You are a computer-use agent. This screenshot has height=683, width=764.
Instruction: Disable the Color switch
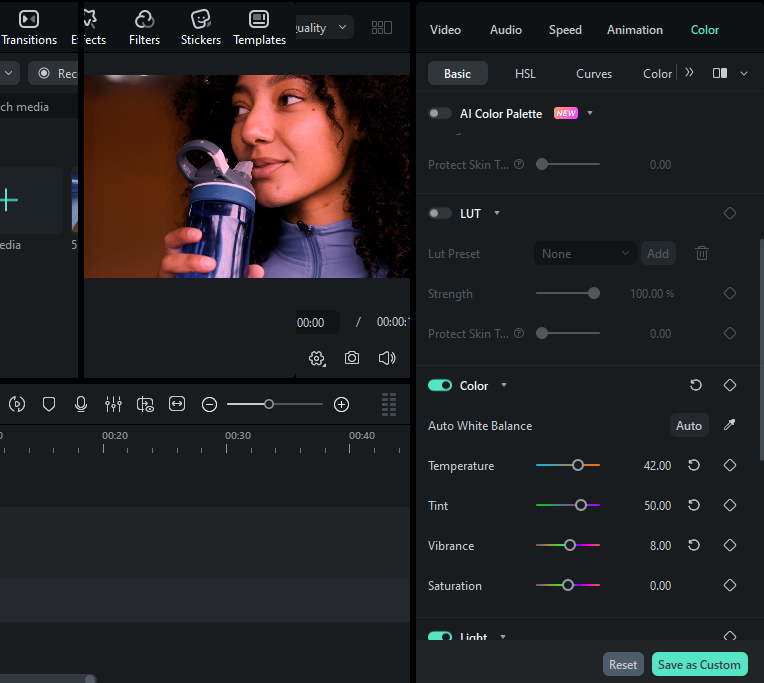(440, 385)
